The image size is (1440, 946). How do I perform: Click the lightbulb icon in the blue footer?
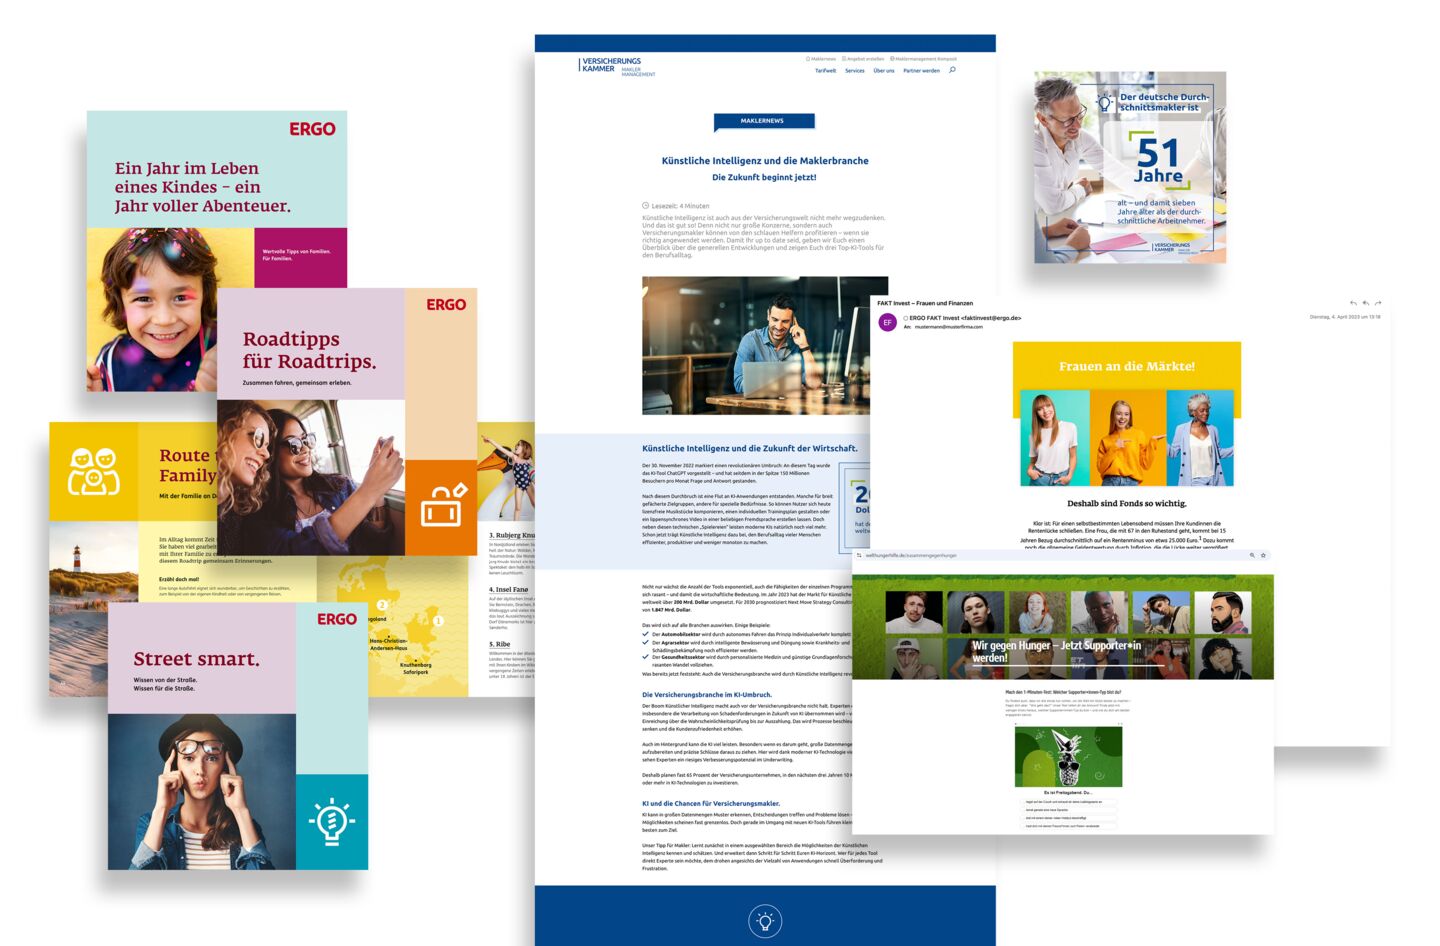[765, 921]
